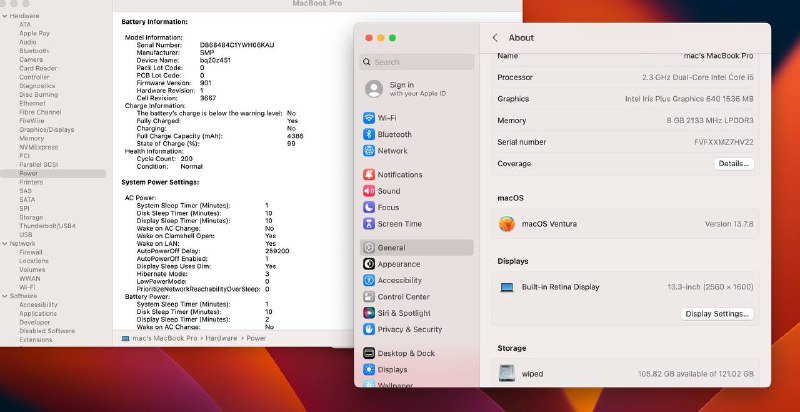The image size is (800, 412).
Task: Open Screen Time settings
Action: tap(399, 224)
